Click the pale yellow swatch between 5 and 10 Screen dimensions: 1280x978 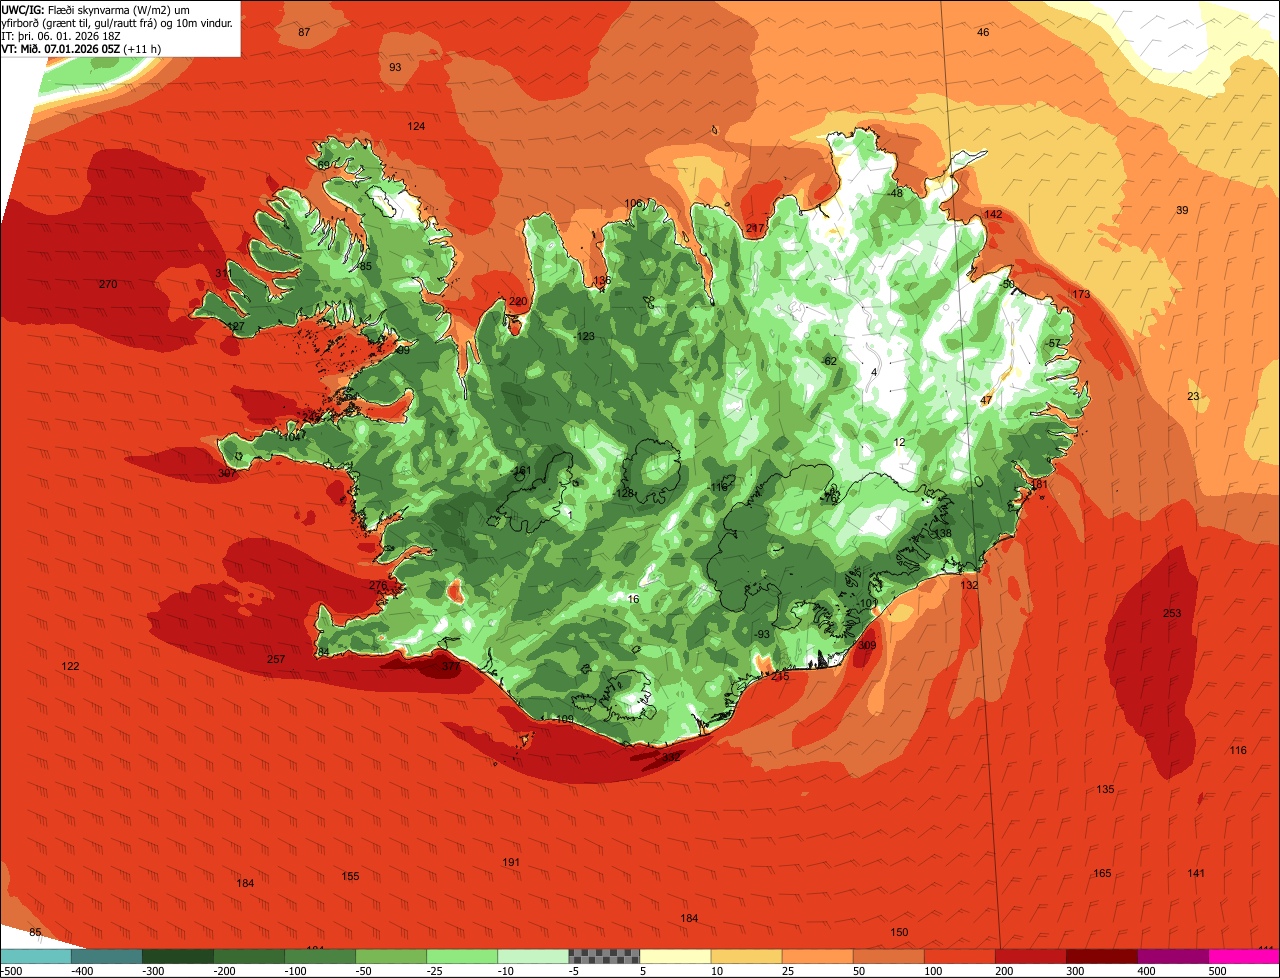click(x=675, y=956)
